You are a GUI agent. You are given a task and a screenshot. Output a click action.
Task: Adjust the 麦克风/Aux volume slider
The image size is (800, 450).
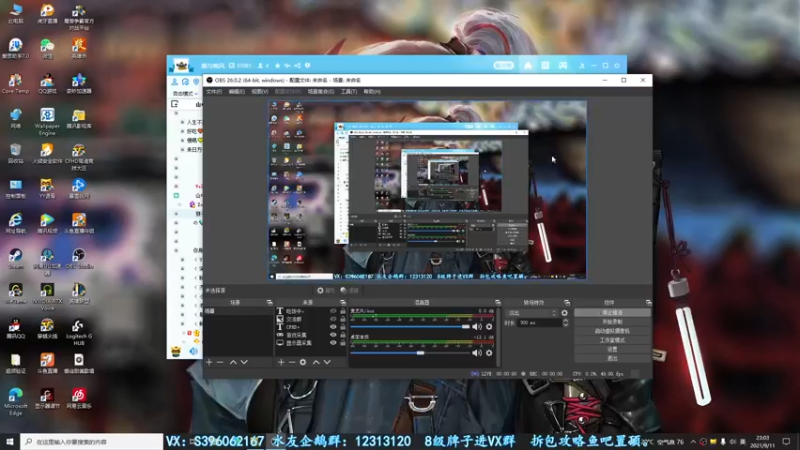point(410,327)
